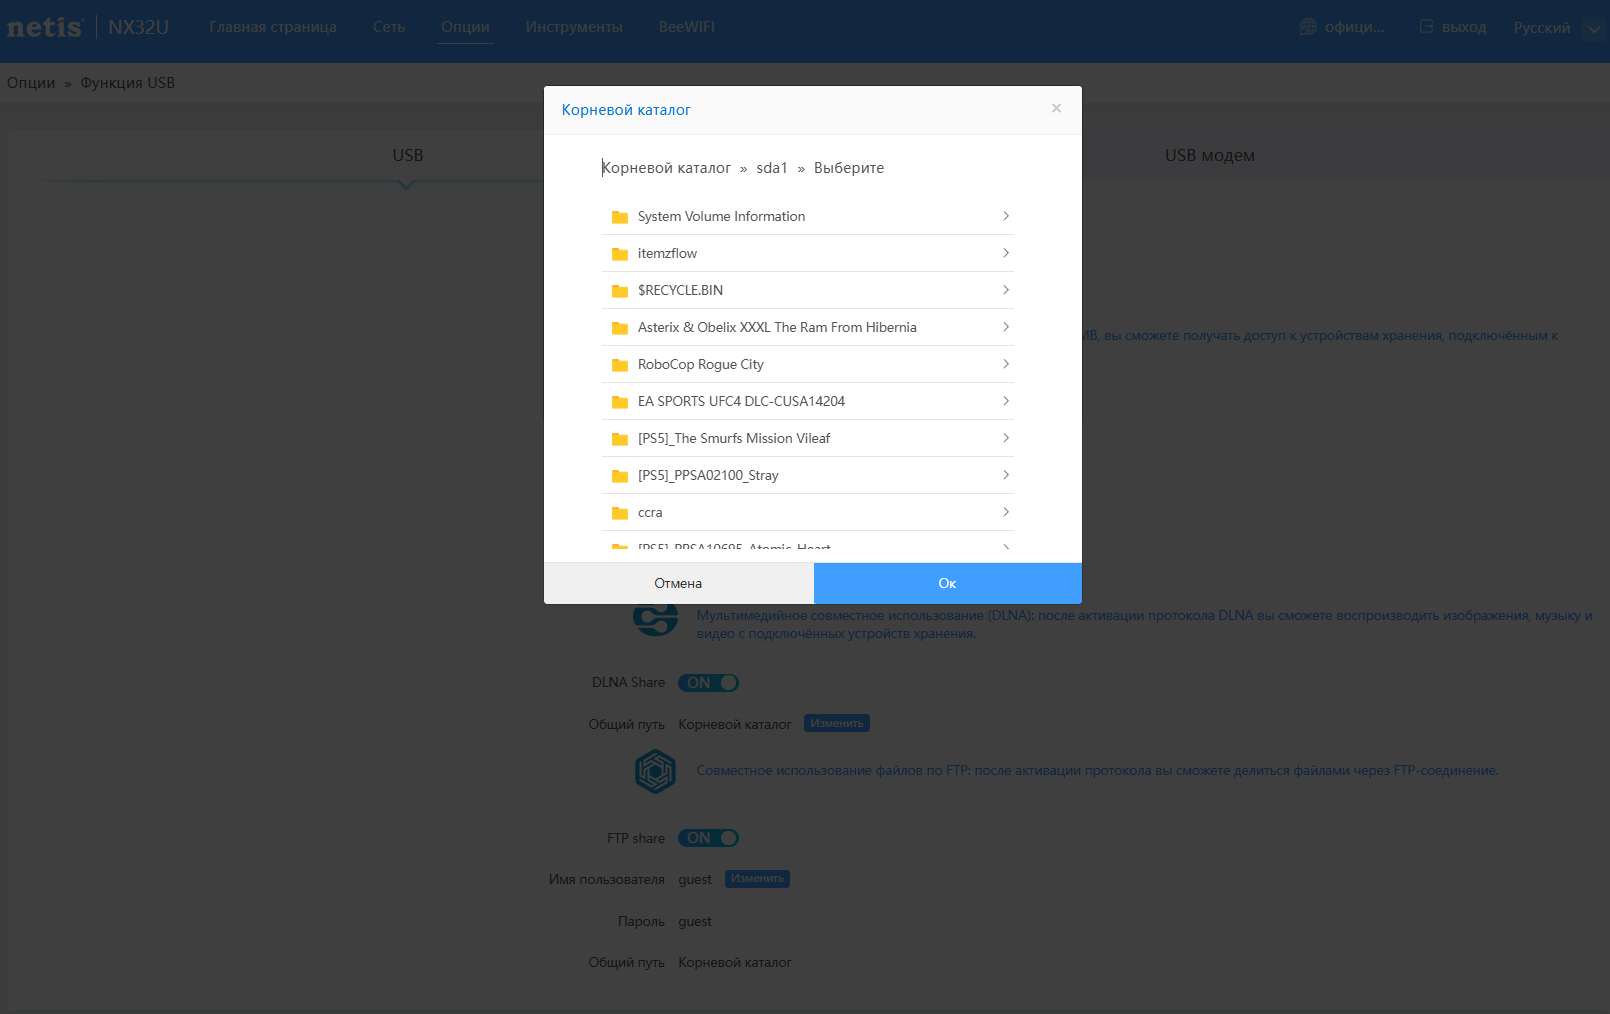Click the folder icon next to itemzflow
Image resolution: width=1610 pixels, height=1014 pixels.
point(620,254)
